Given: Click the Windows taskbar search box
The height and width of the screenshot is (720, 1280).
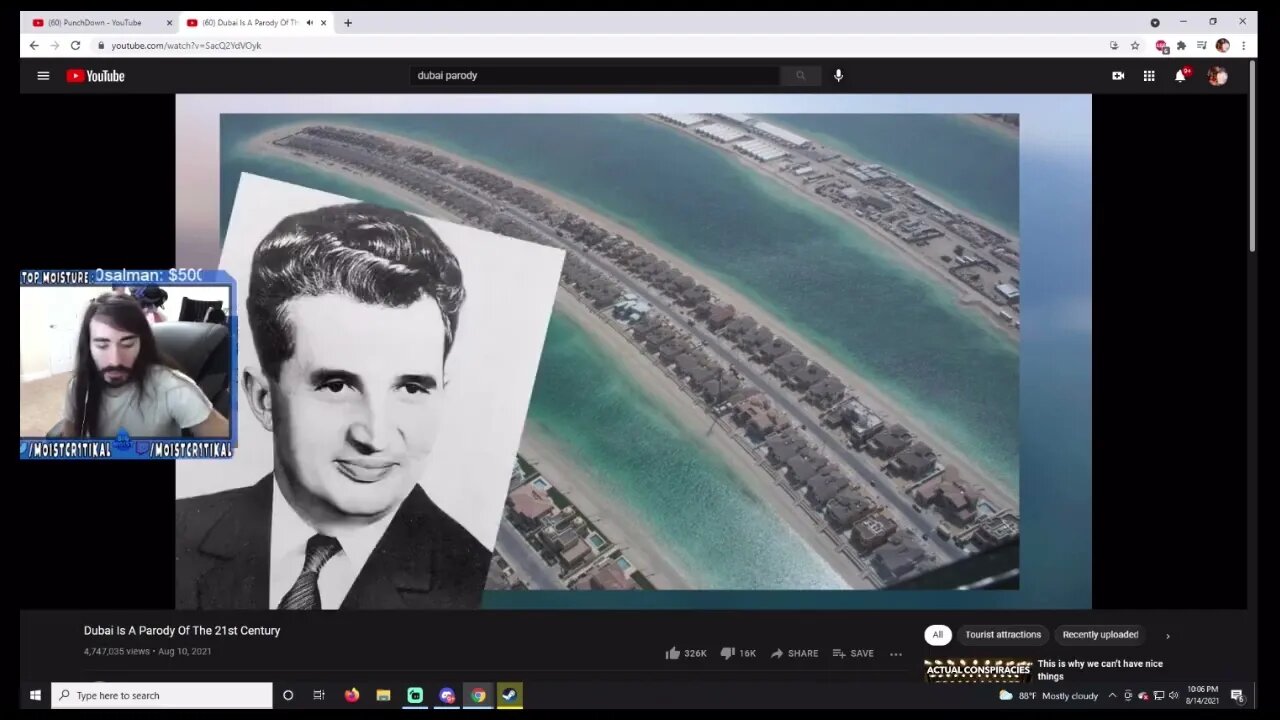Looking at the screenshot, I should pyautogui.click(x=162, y=695).
